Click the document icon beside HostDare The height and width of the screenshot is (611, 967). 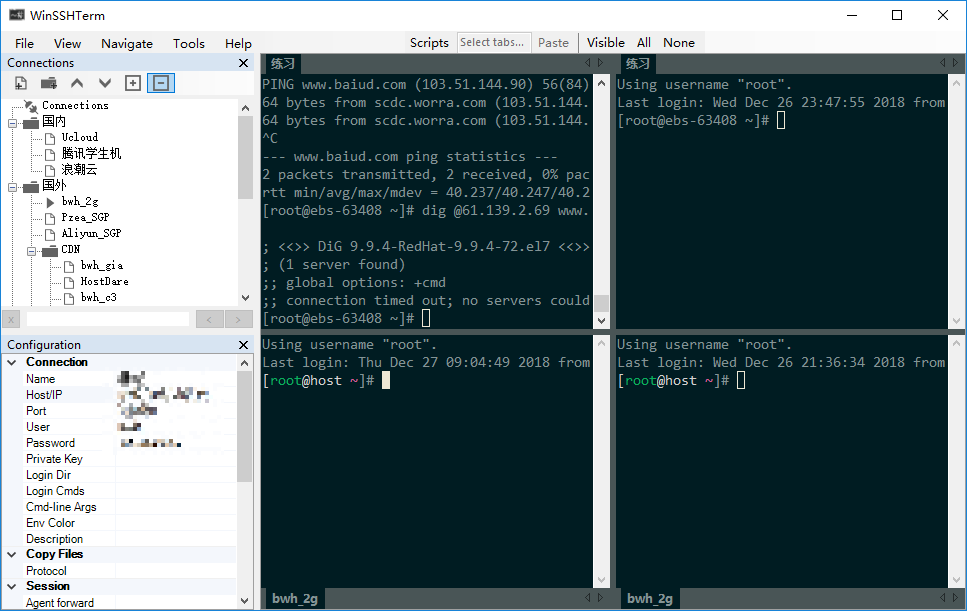70,282
